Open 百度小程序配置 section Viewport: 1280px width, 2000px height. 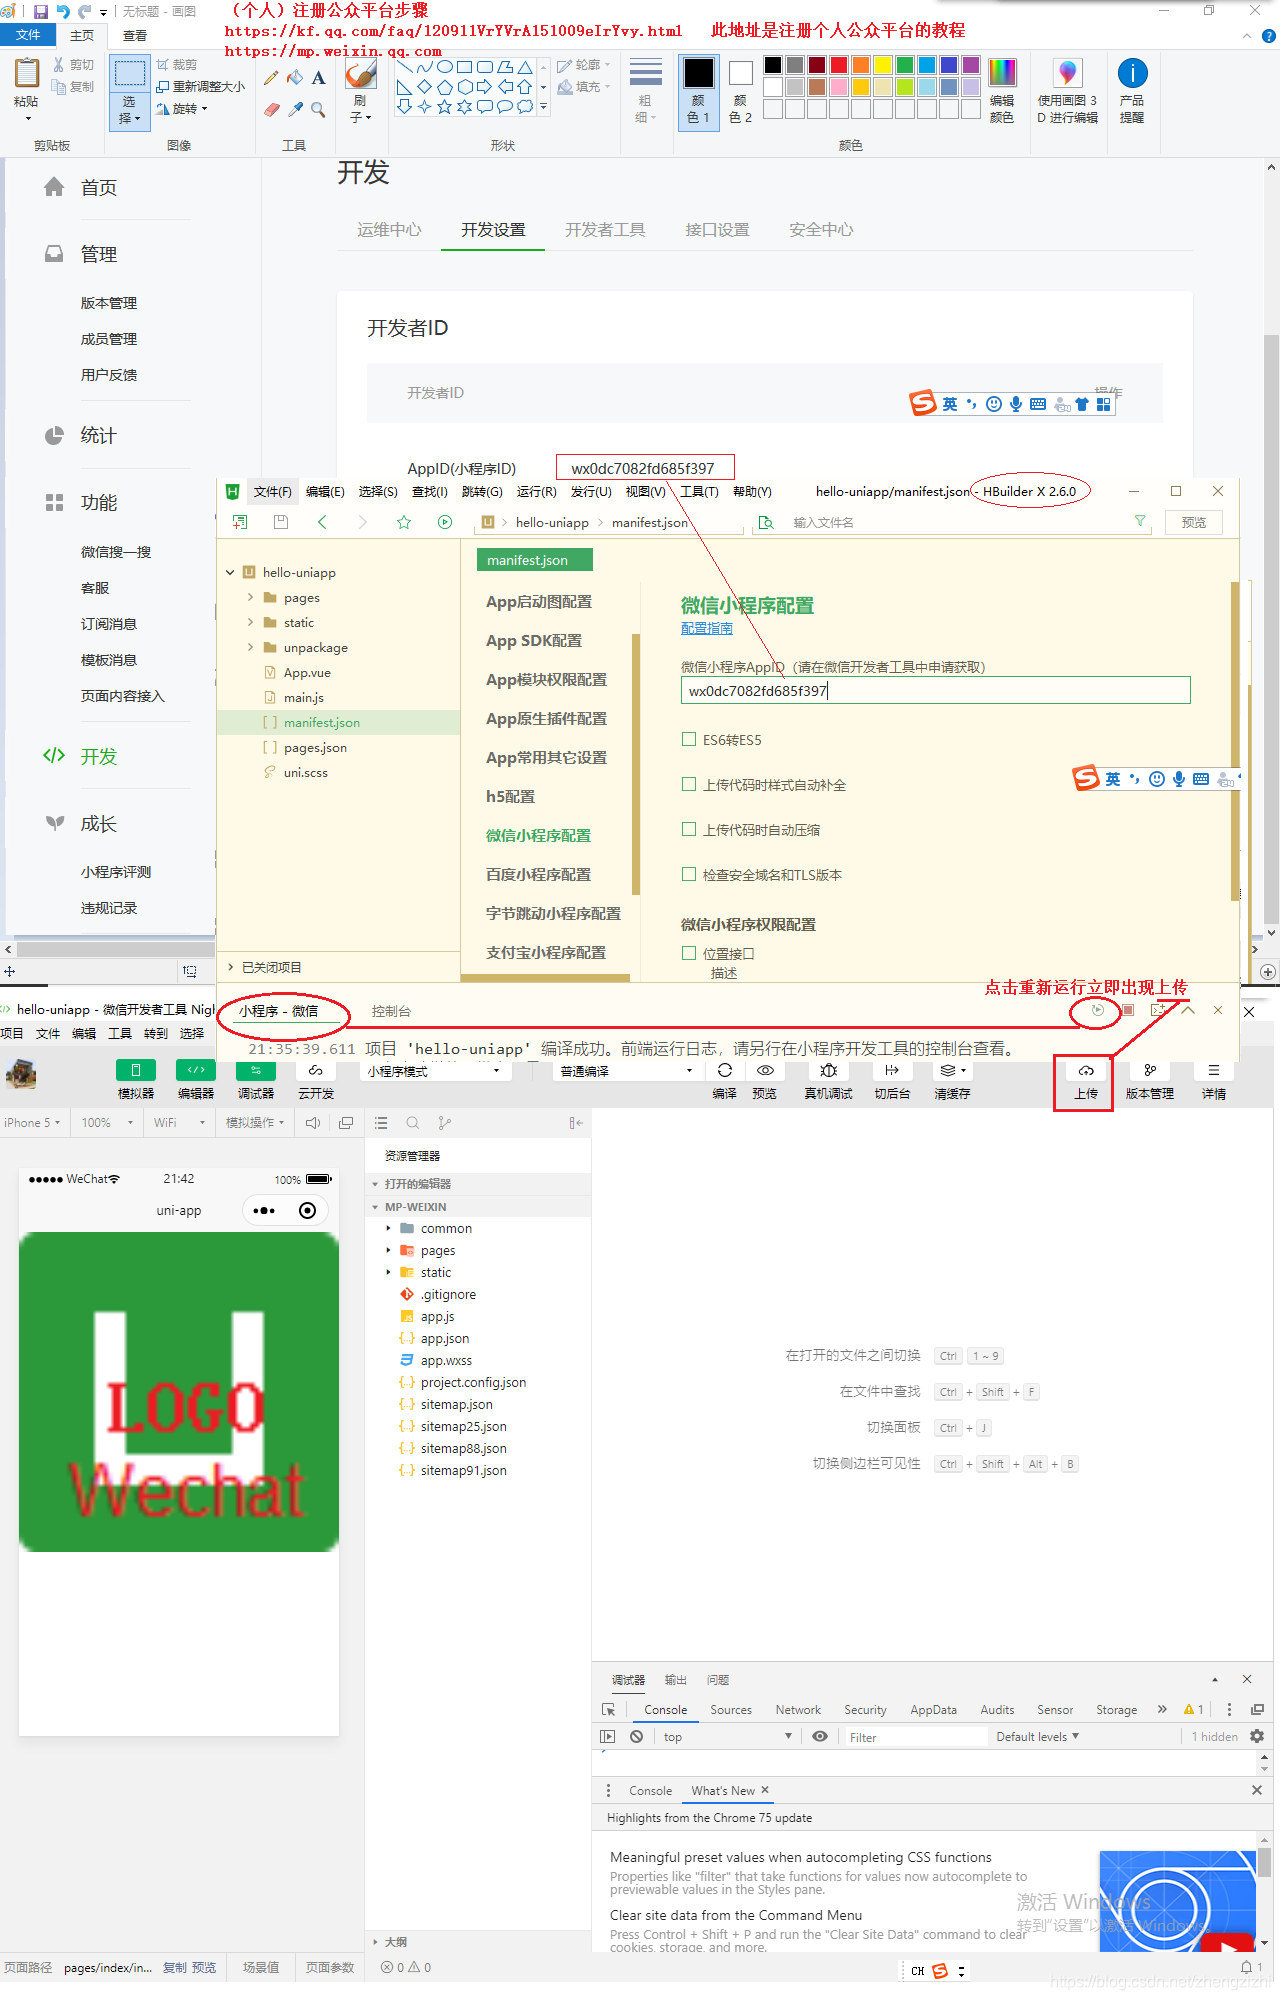coord(538,874)
